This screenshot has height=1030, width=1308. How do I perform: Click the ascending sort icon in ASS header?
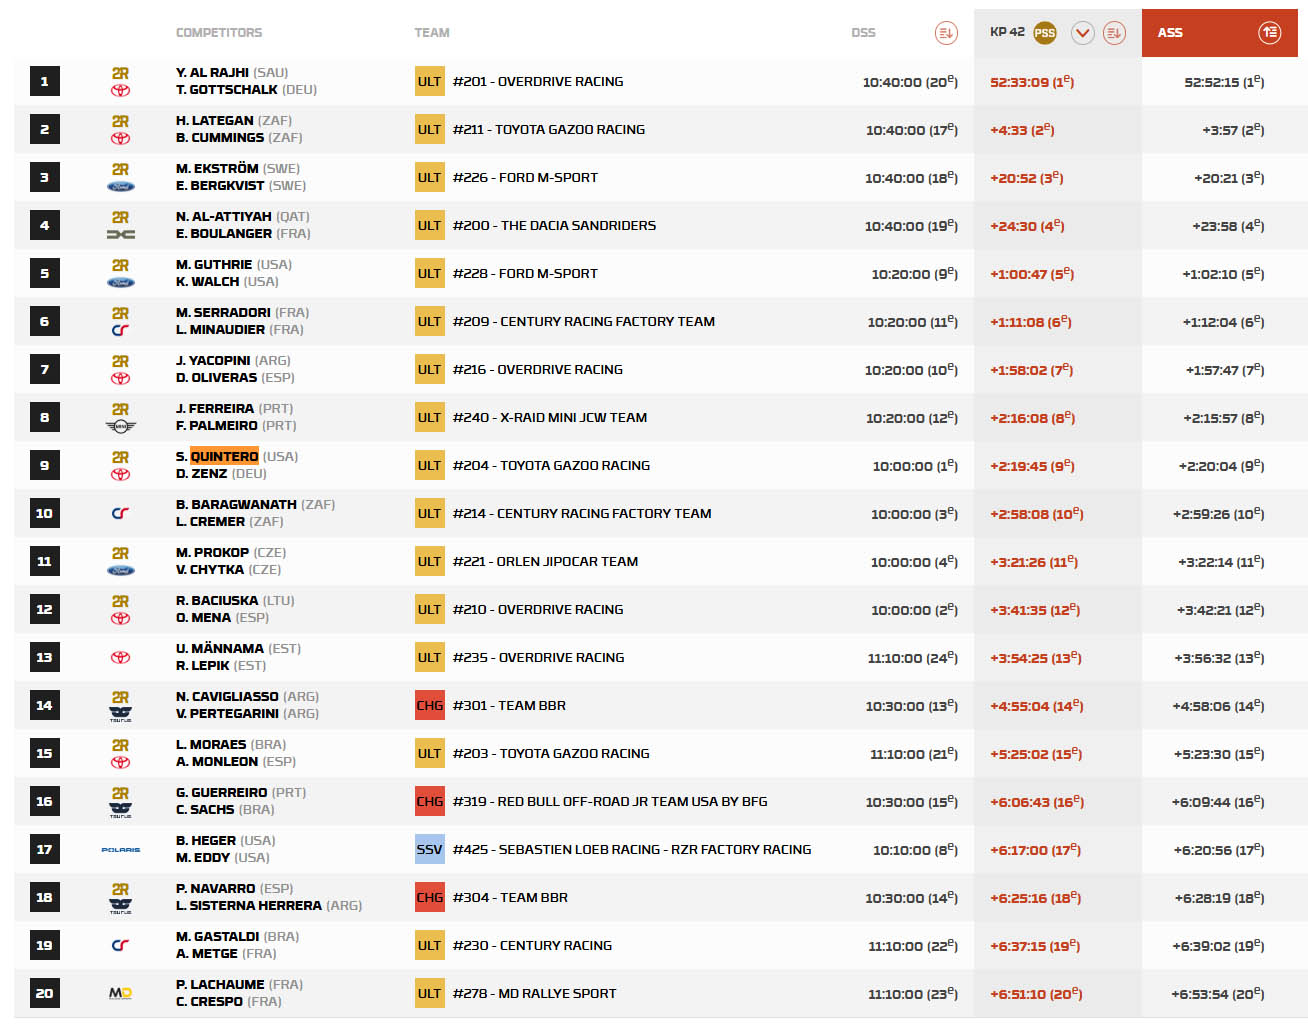click(x=1268, y=33)
